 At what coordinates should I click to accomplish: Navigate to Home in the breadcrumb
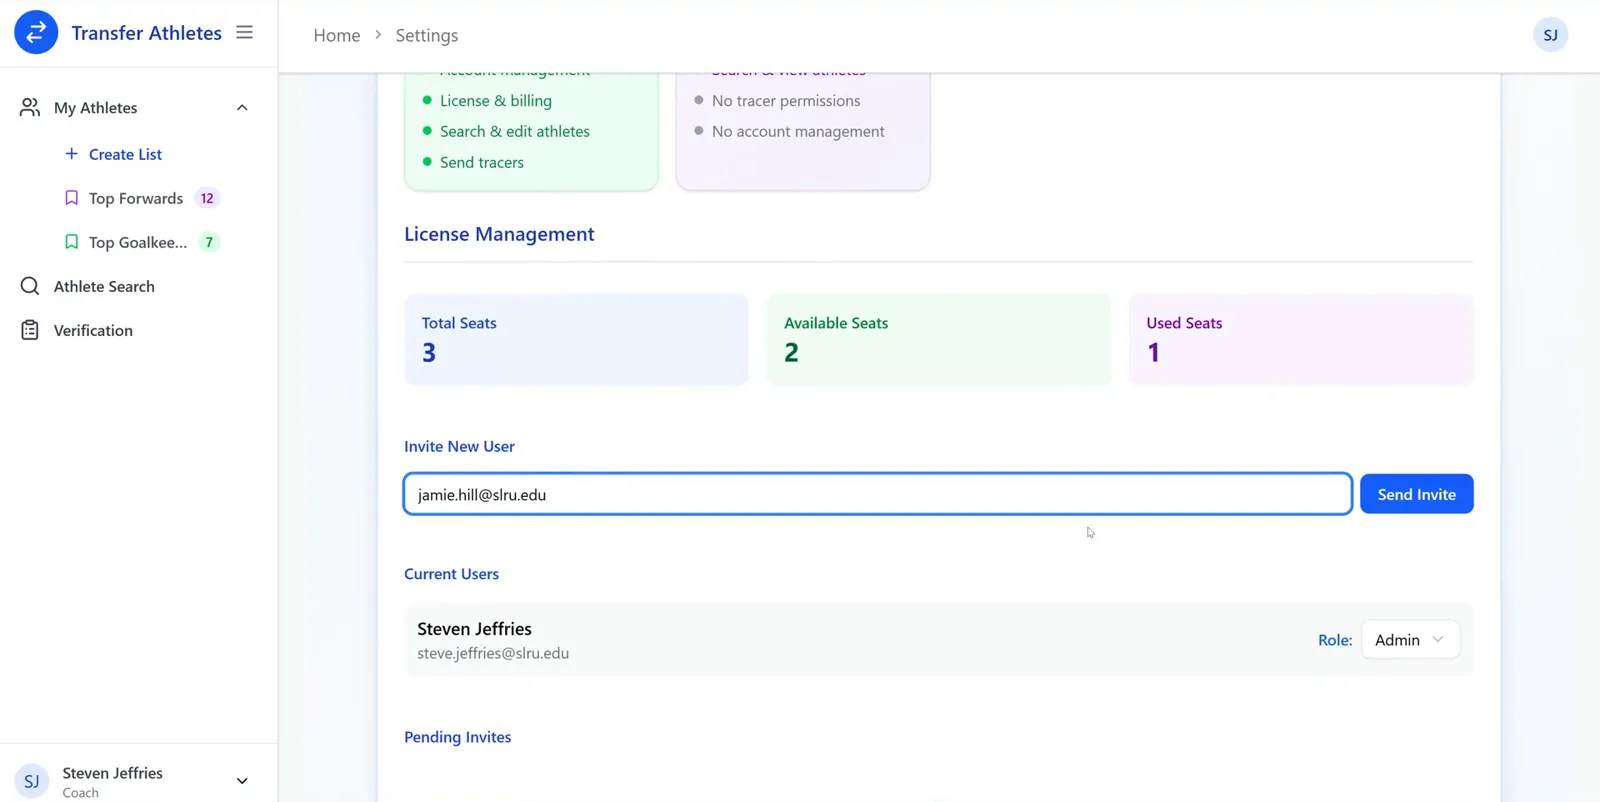pos(337,35)
